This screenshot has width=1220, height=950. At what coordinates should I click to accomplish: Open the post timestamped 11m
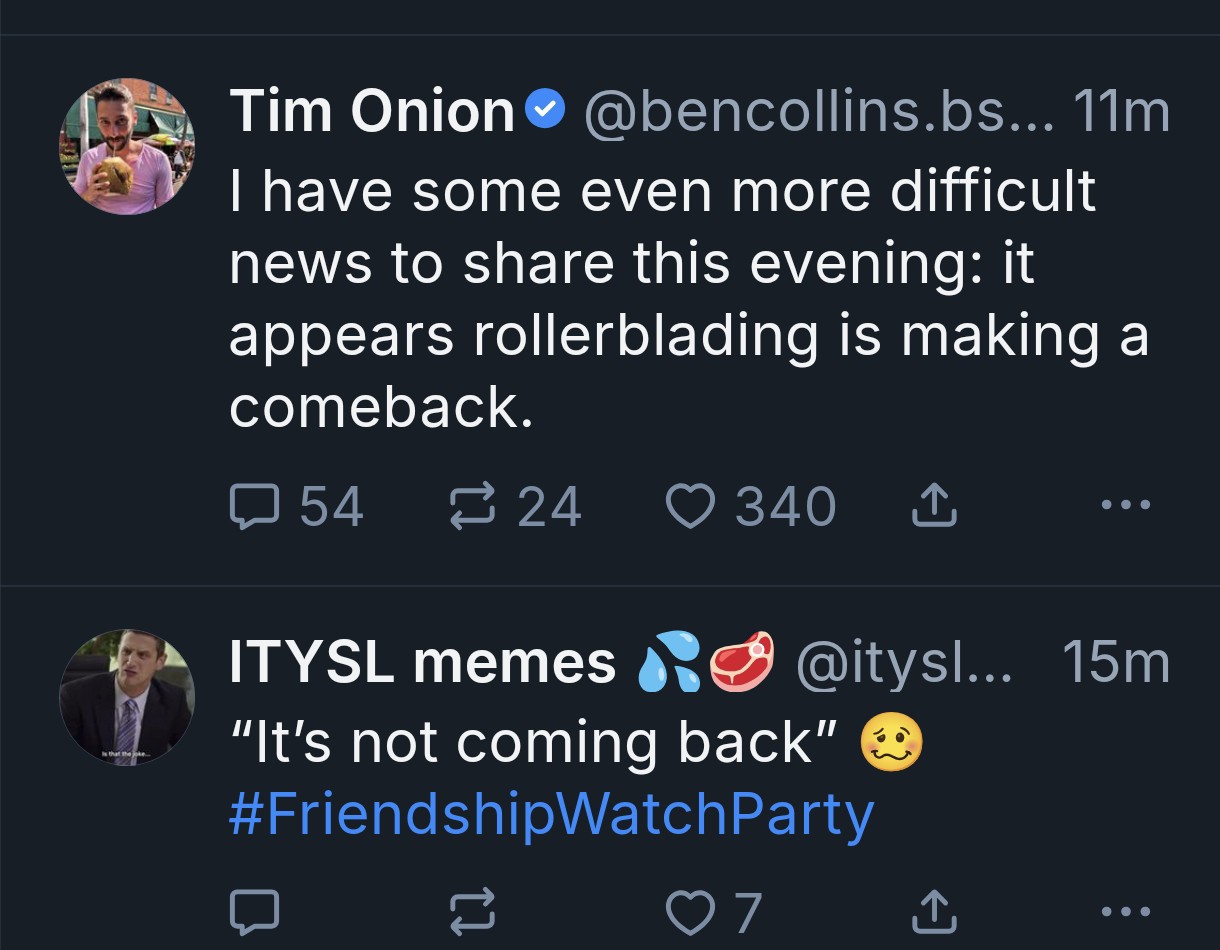(x=1120, y=110)
